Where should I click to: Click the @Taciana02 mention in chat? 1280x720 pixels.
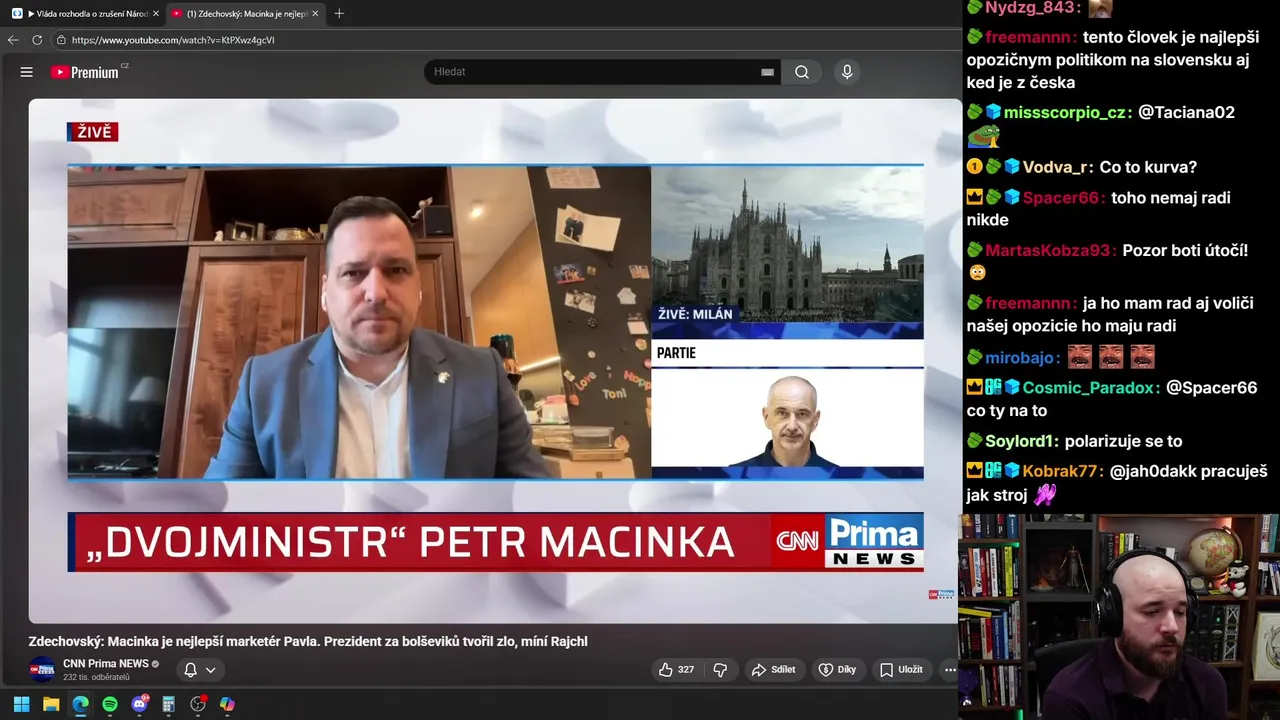pyautogui.click(x=1186, y=112)
